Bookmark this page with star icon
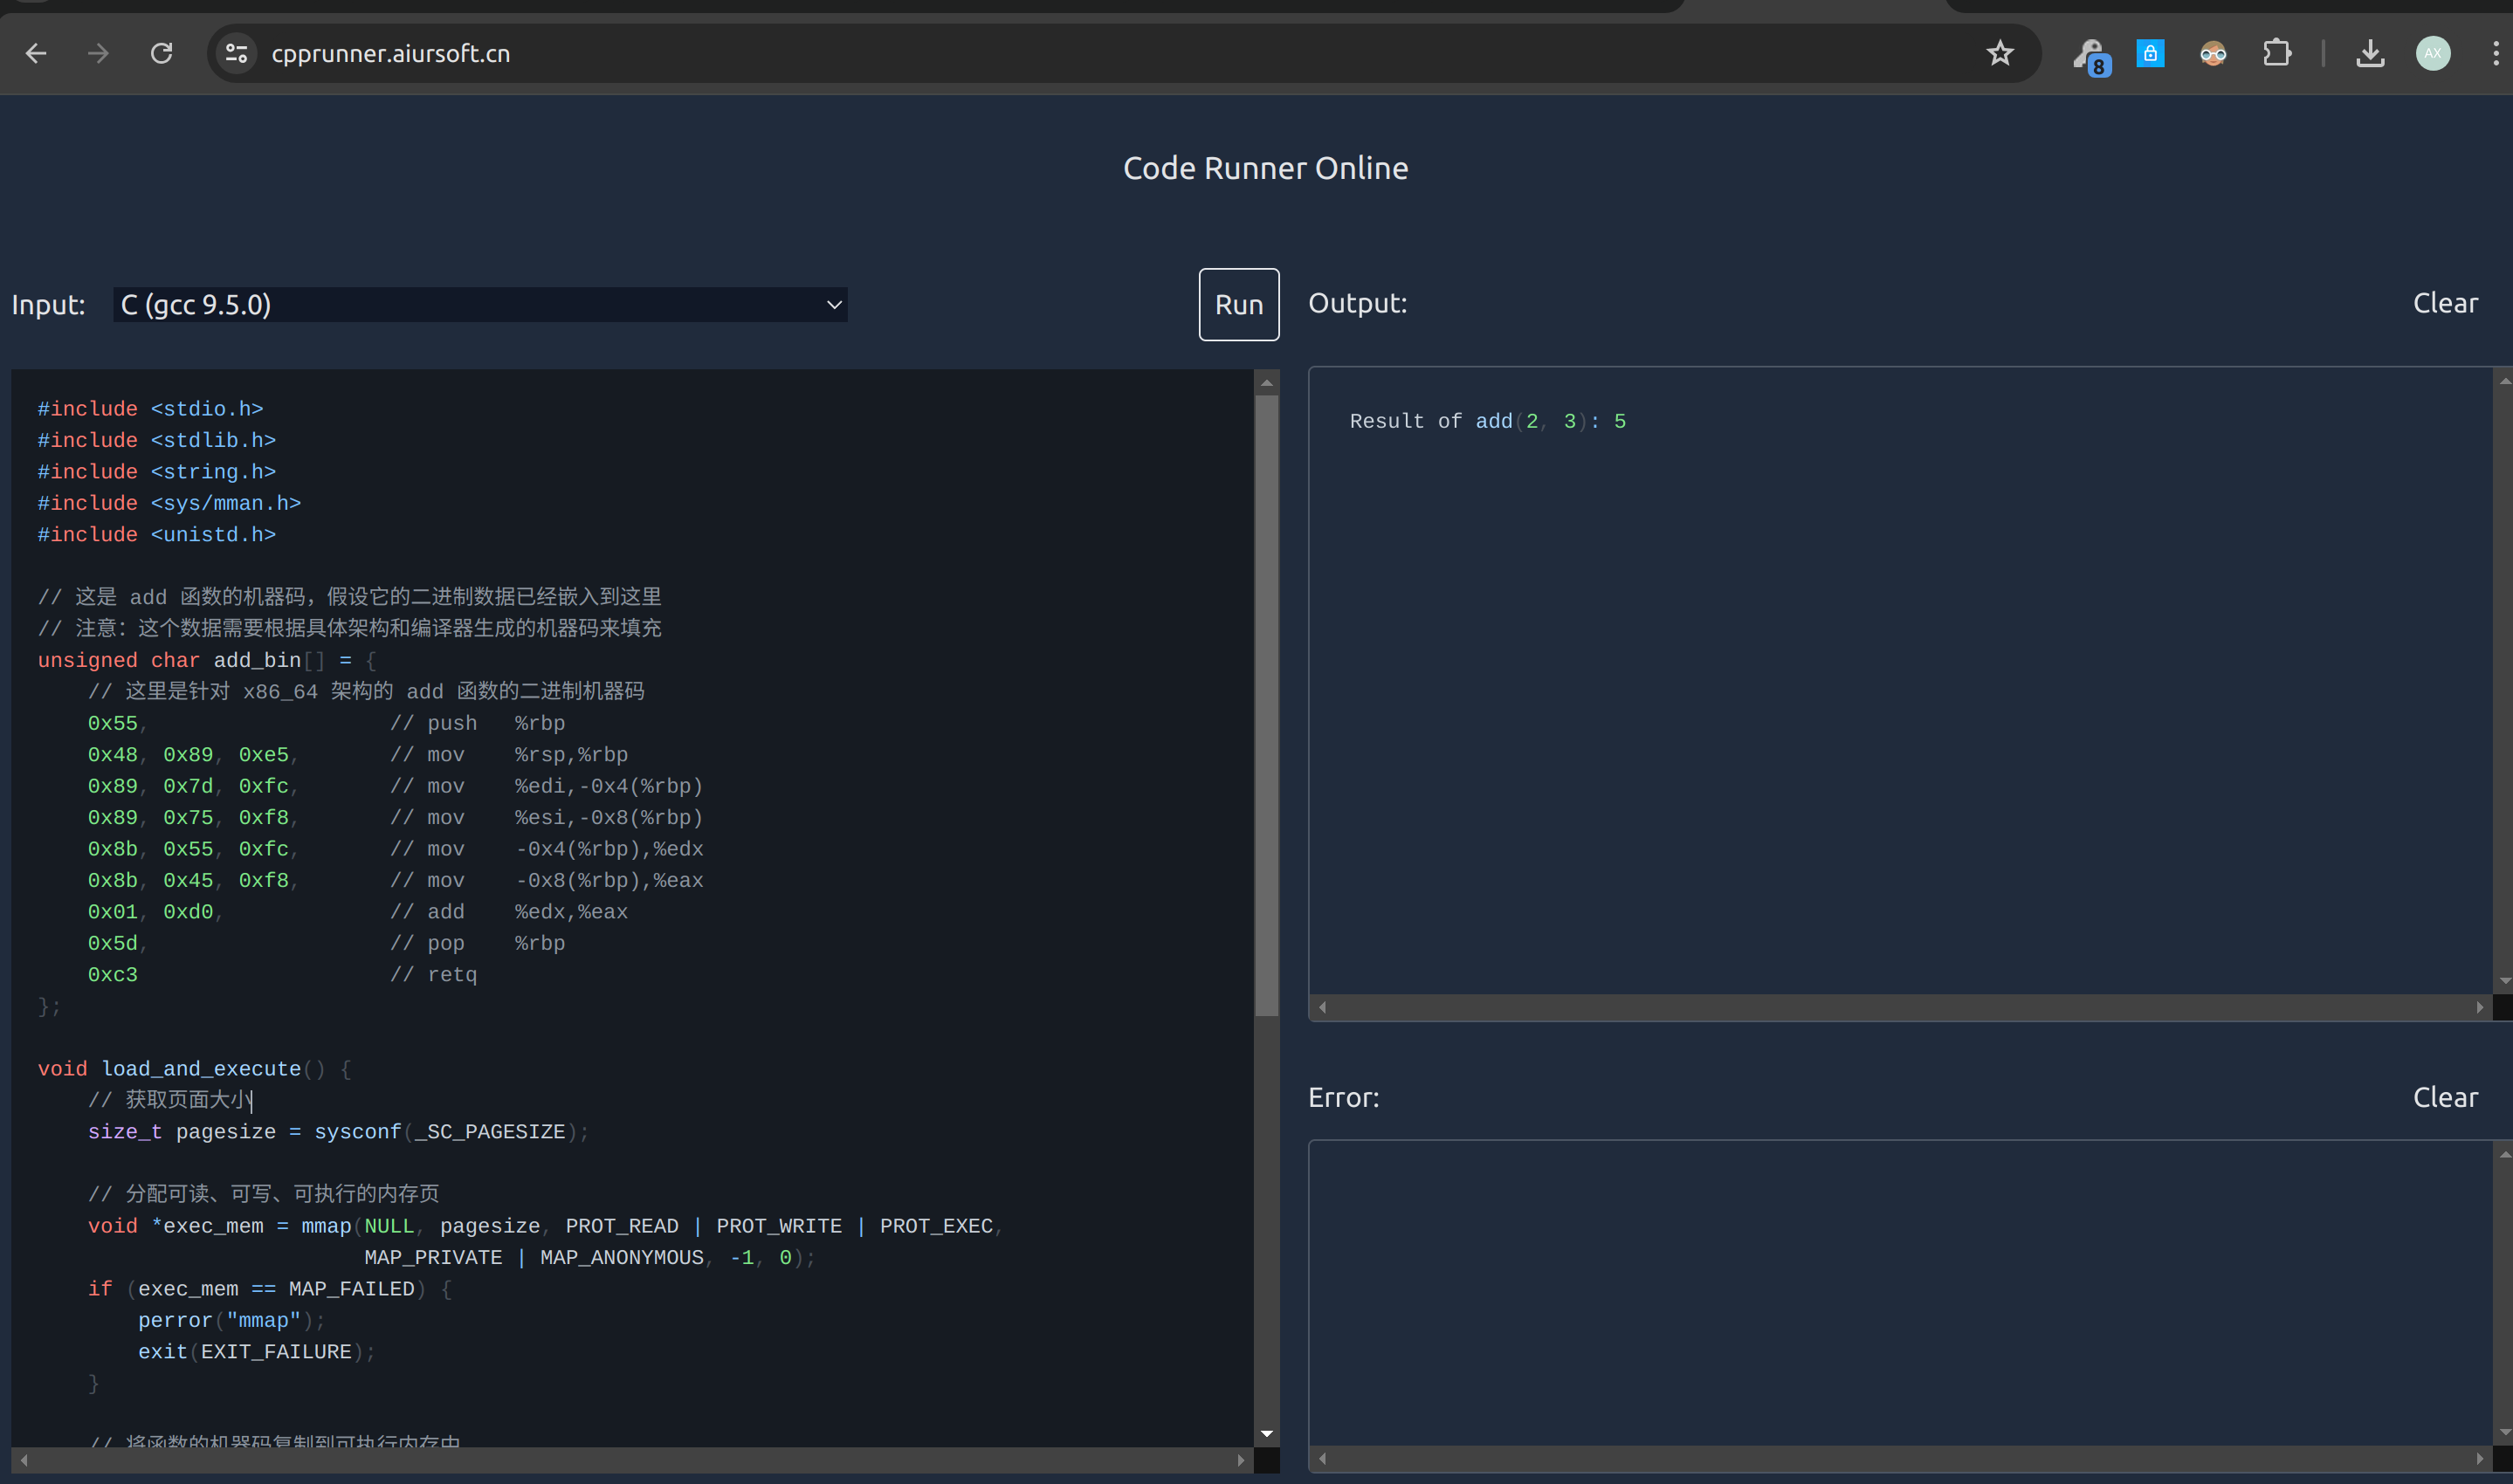 [x=1999, y=53]
